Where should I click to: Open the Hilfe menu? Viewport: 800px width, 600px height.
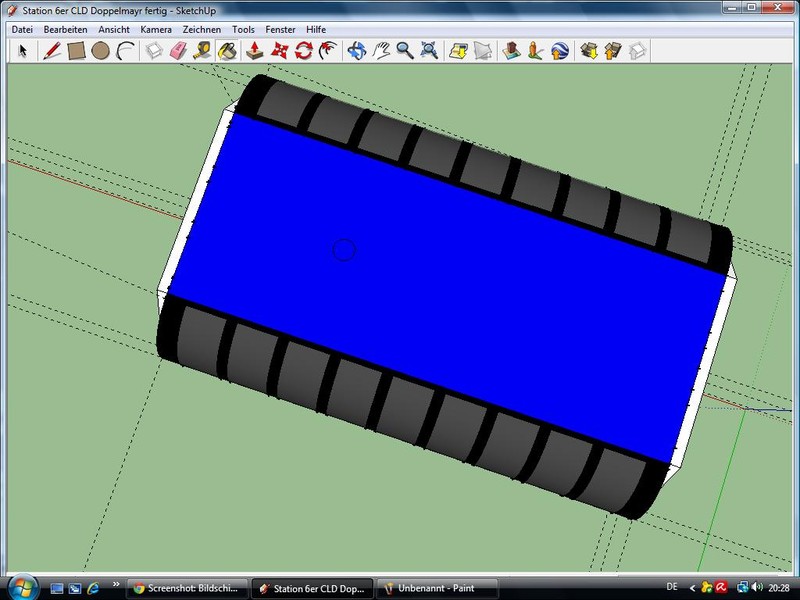(x=316, y=30)
